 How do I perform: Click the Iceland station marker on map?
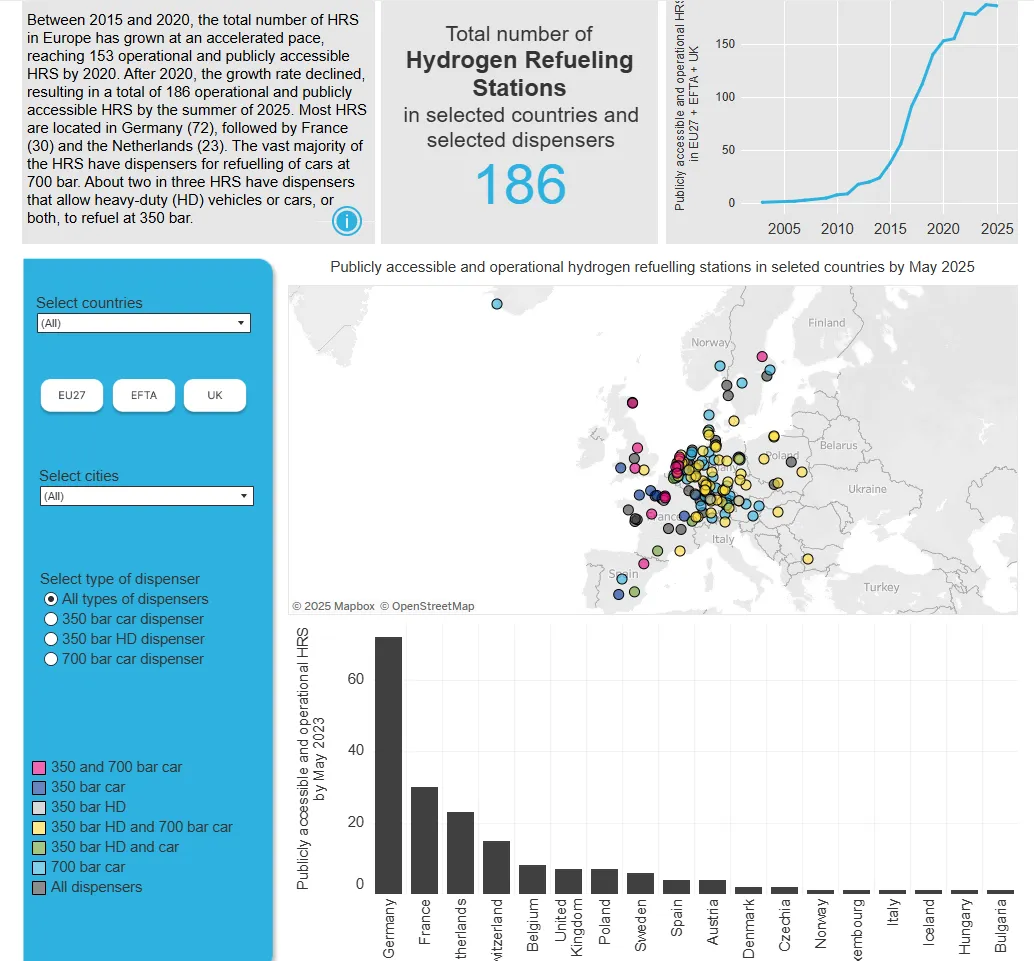[x=497, y=304]
